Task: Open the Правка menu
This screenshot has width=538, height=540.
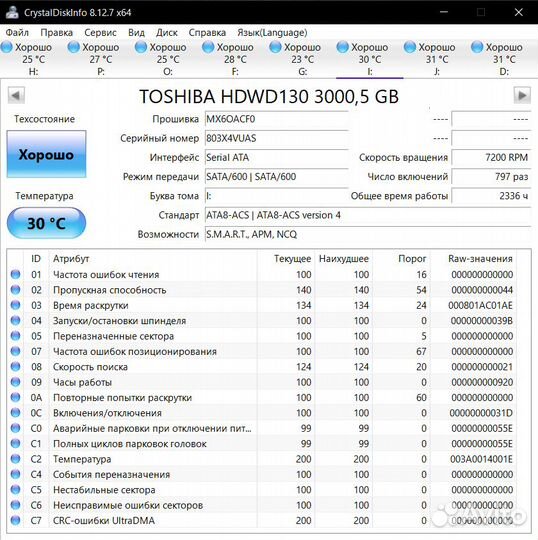Action: pyautogui.click(x=56, y=33)
